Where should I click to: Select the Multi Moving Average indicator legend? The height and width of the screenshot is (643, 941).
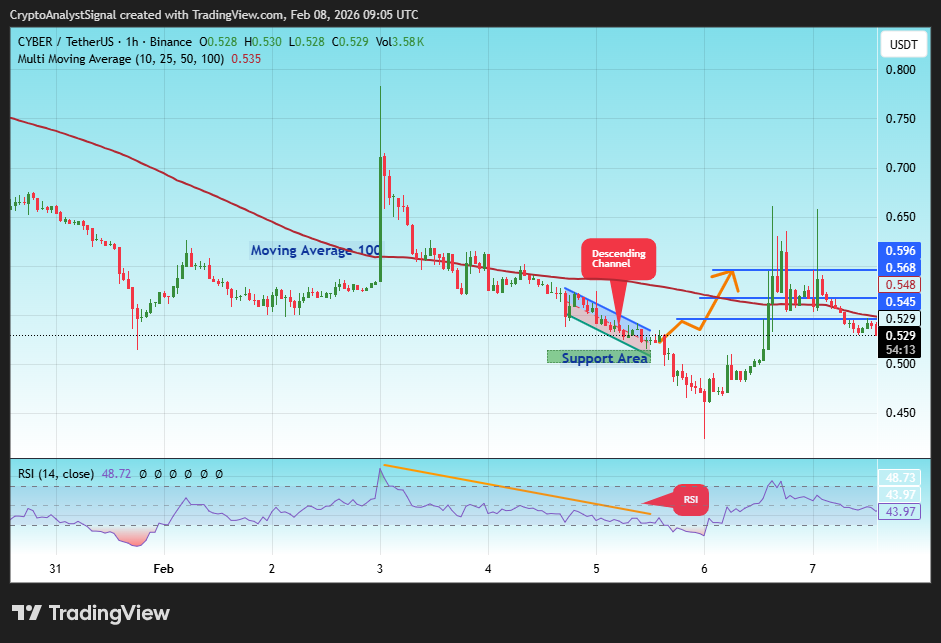click(x=121, y=59)
